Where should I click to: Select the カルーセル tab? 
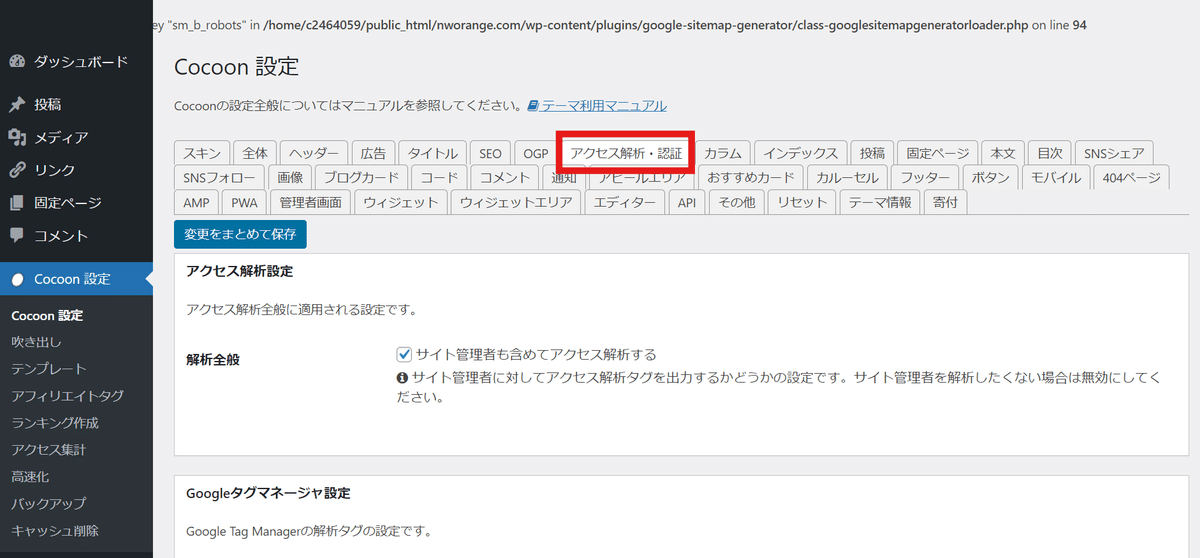click(x=847, y=178)
